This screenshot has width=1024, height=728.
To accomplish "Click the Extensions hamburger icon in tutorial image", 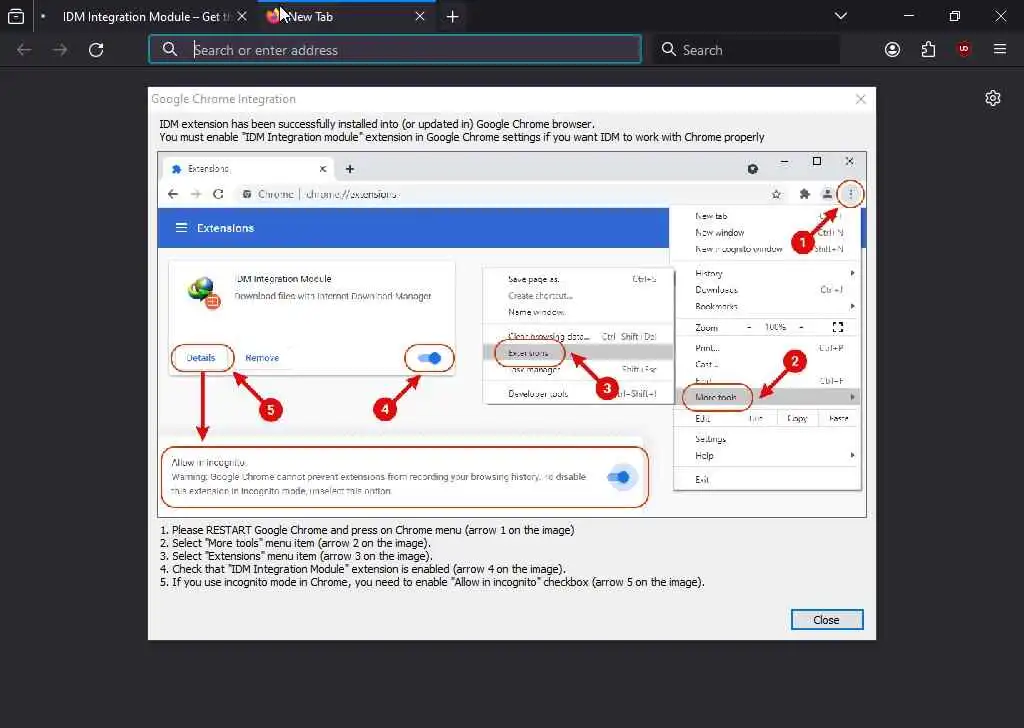I will pyautogui.click(x=181, y=228).
